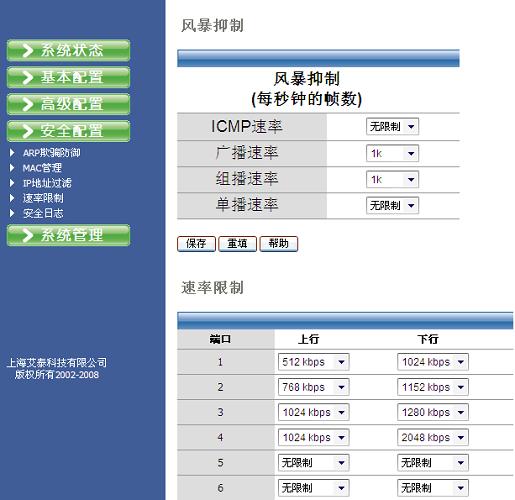515x500 pixels.
Task: Open the 基本配置 menu section
Action: [68, 77]
